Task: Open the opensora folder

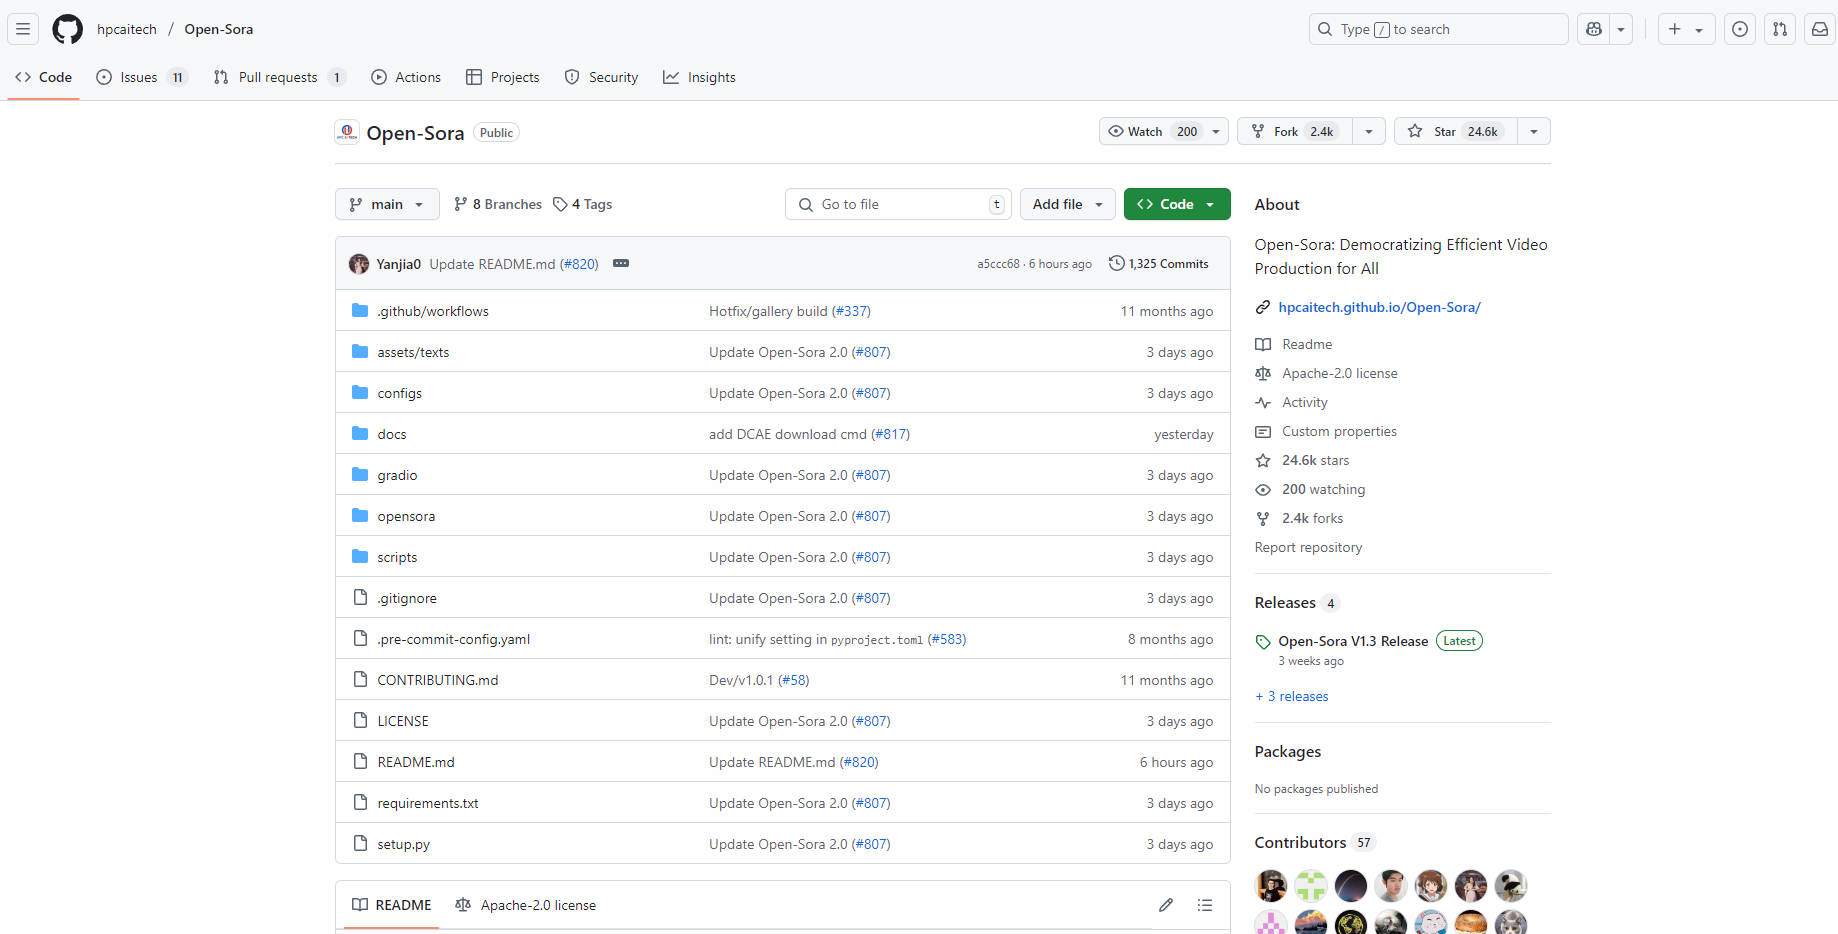Action: pyautogui.click(x=406, y=516)
